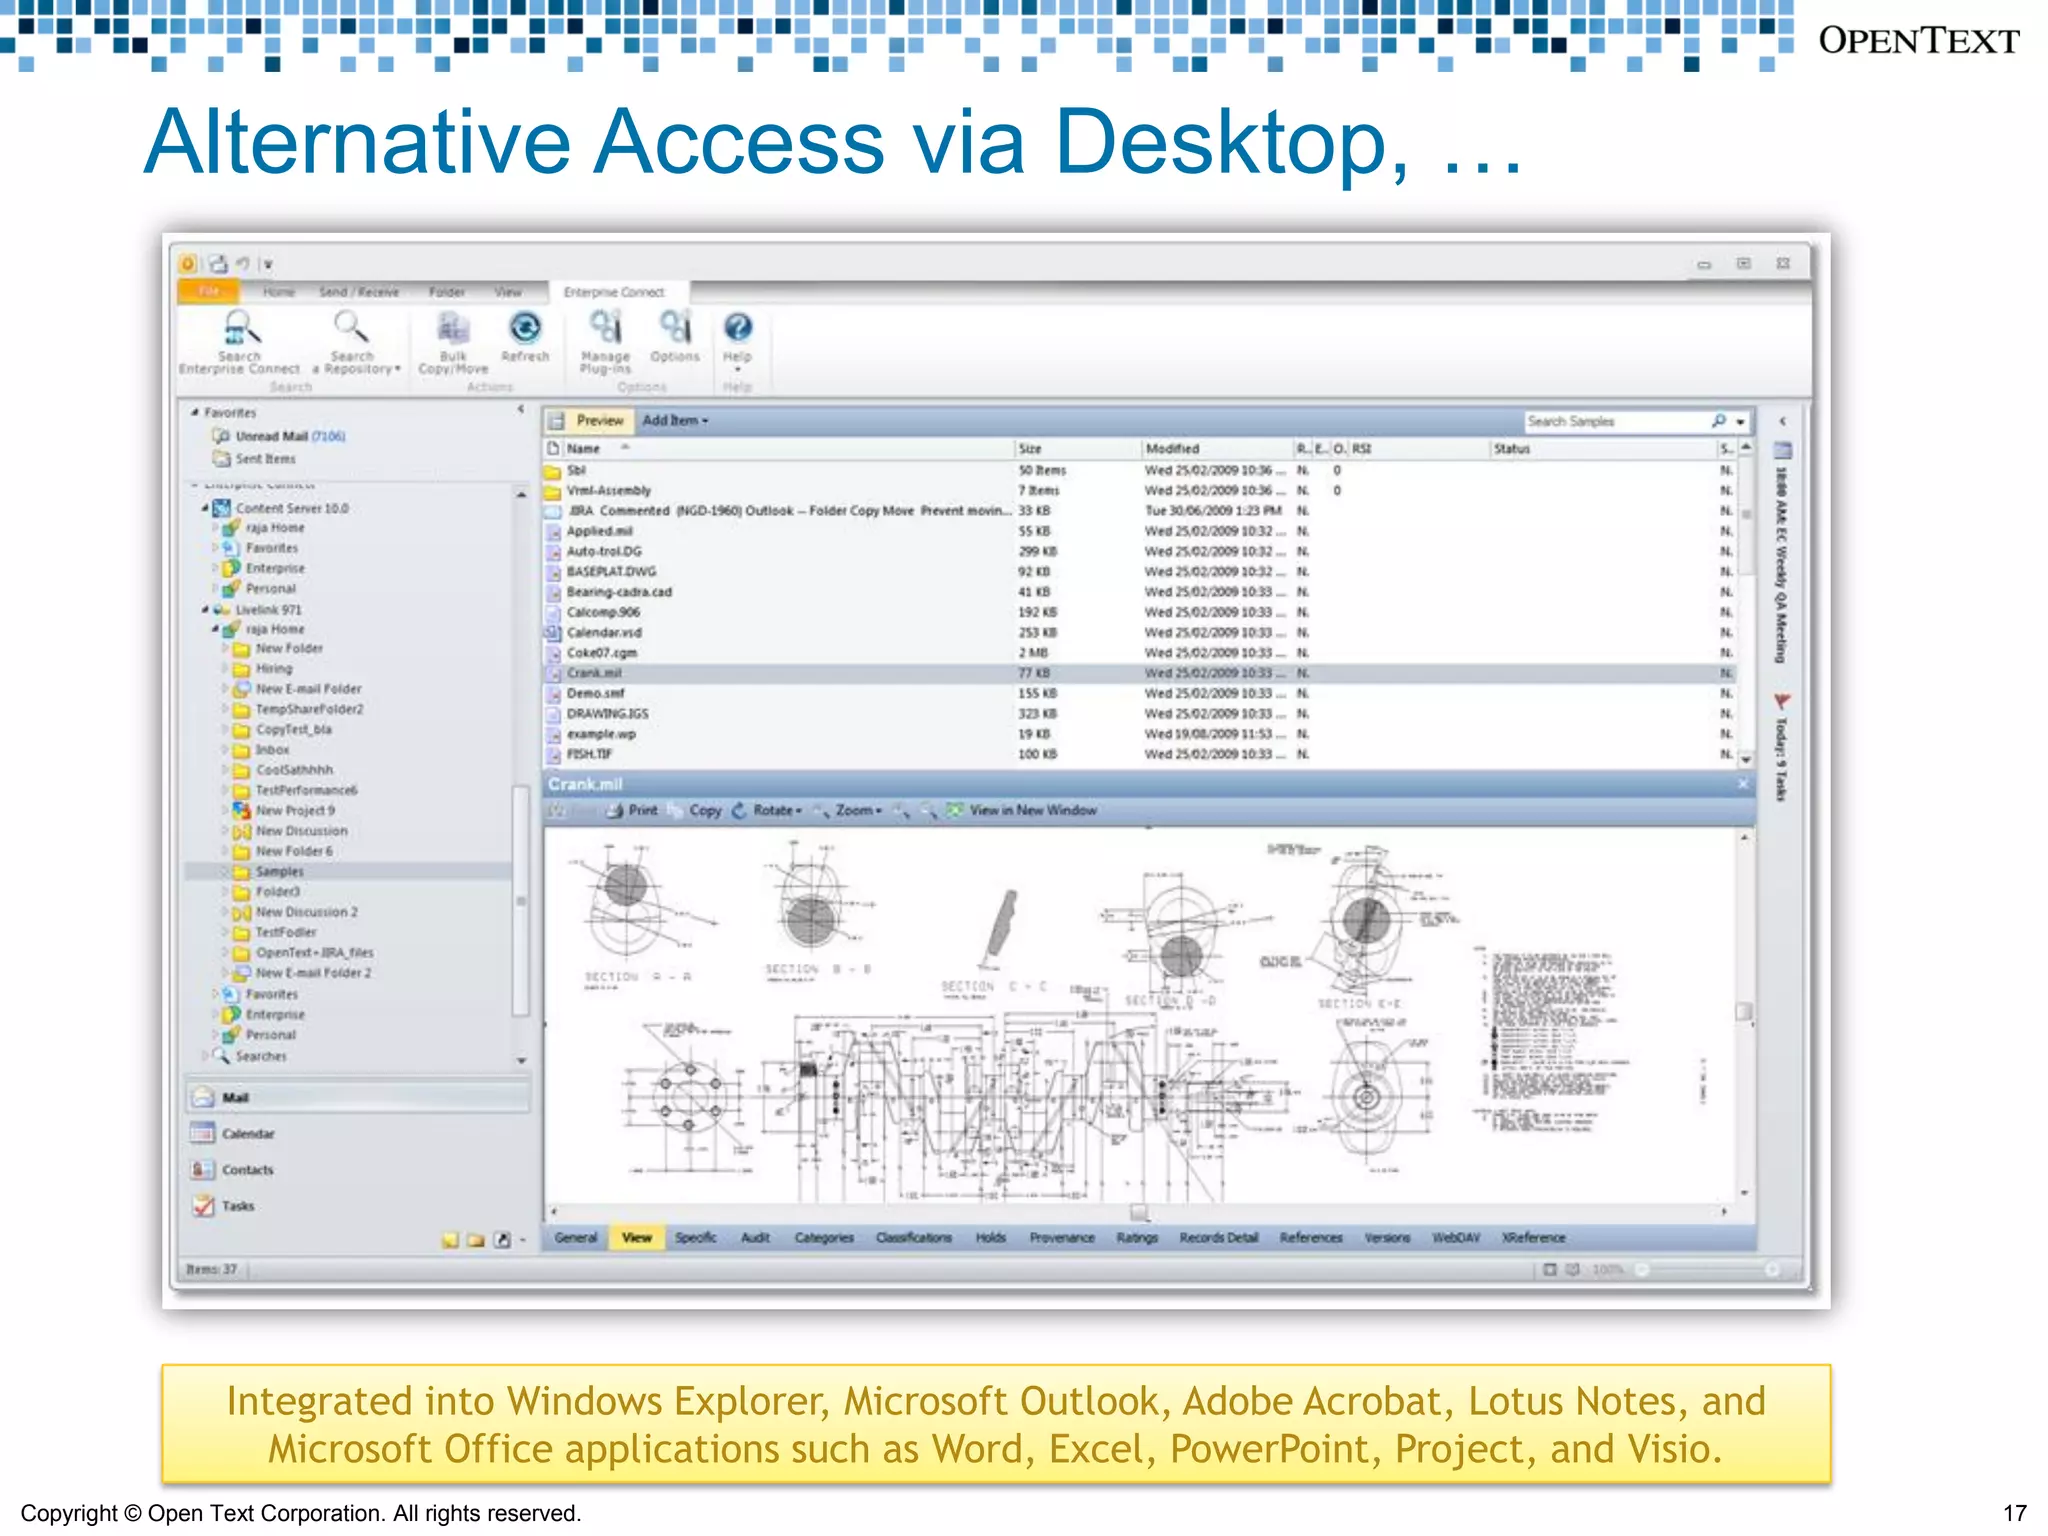Select the Searches tree item

coord(250,1056)
